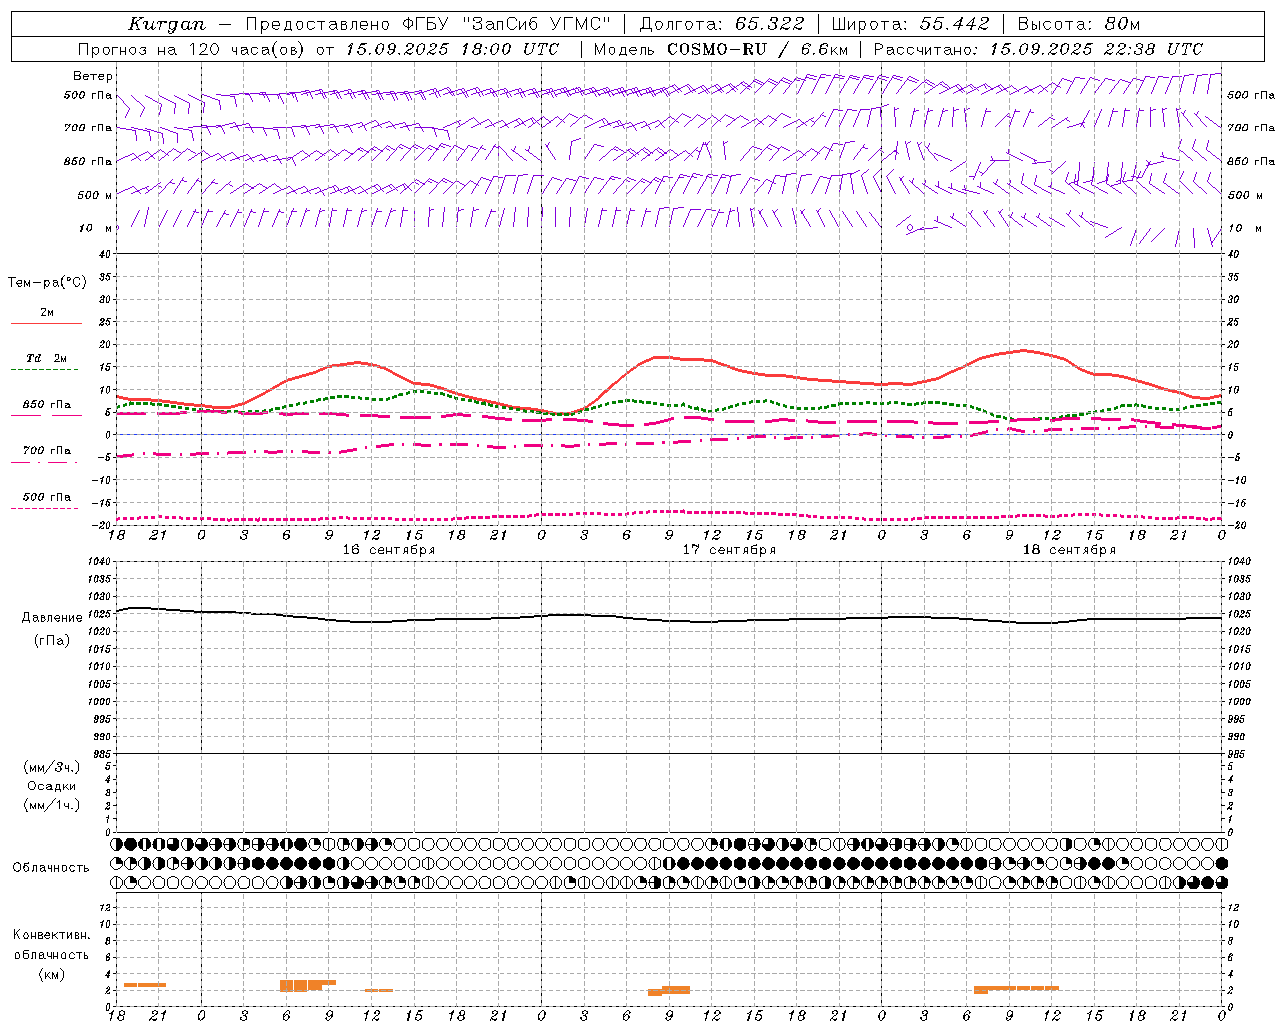Screen dimensions: 1280x1024
Task: Click '500 м' label on left wind axis
Action: pos(95,195)
